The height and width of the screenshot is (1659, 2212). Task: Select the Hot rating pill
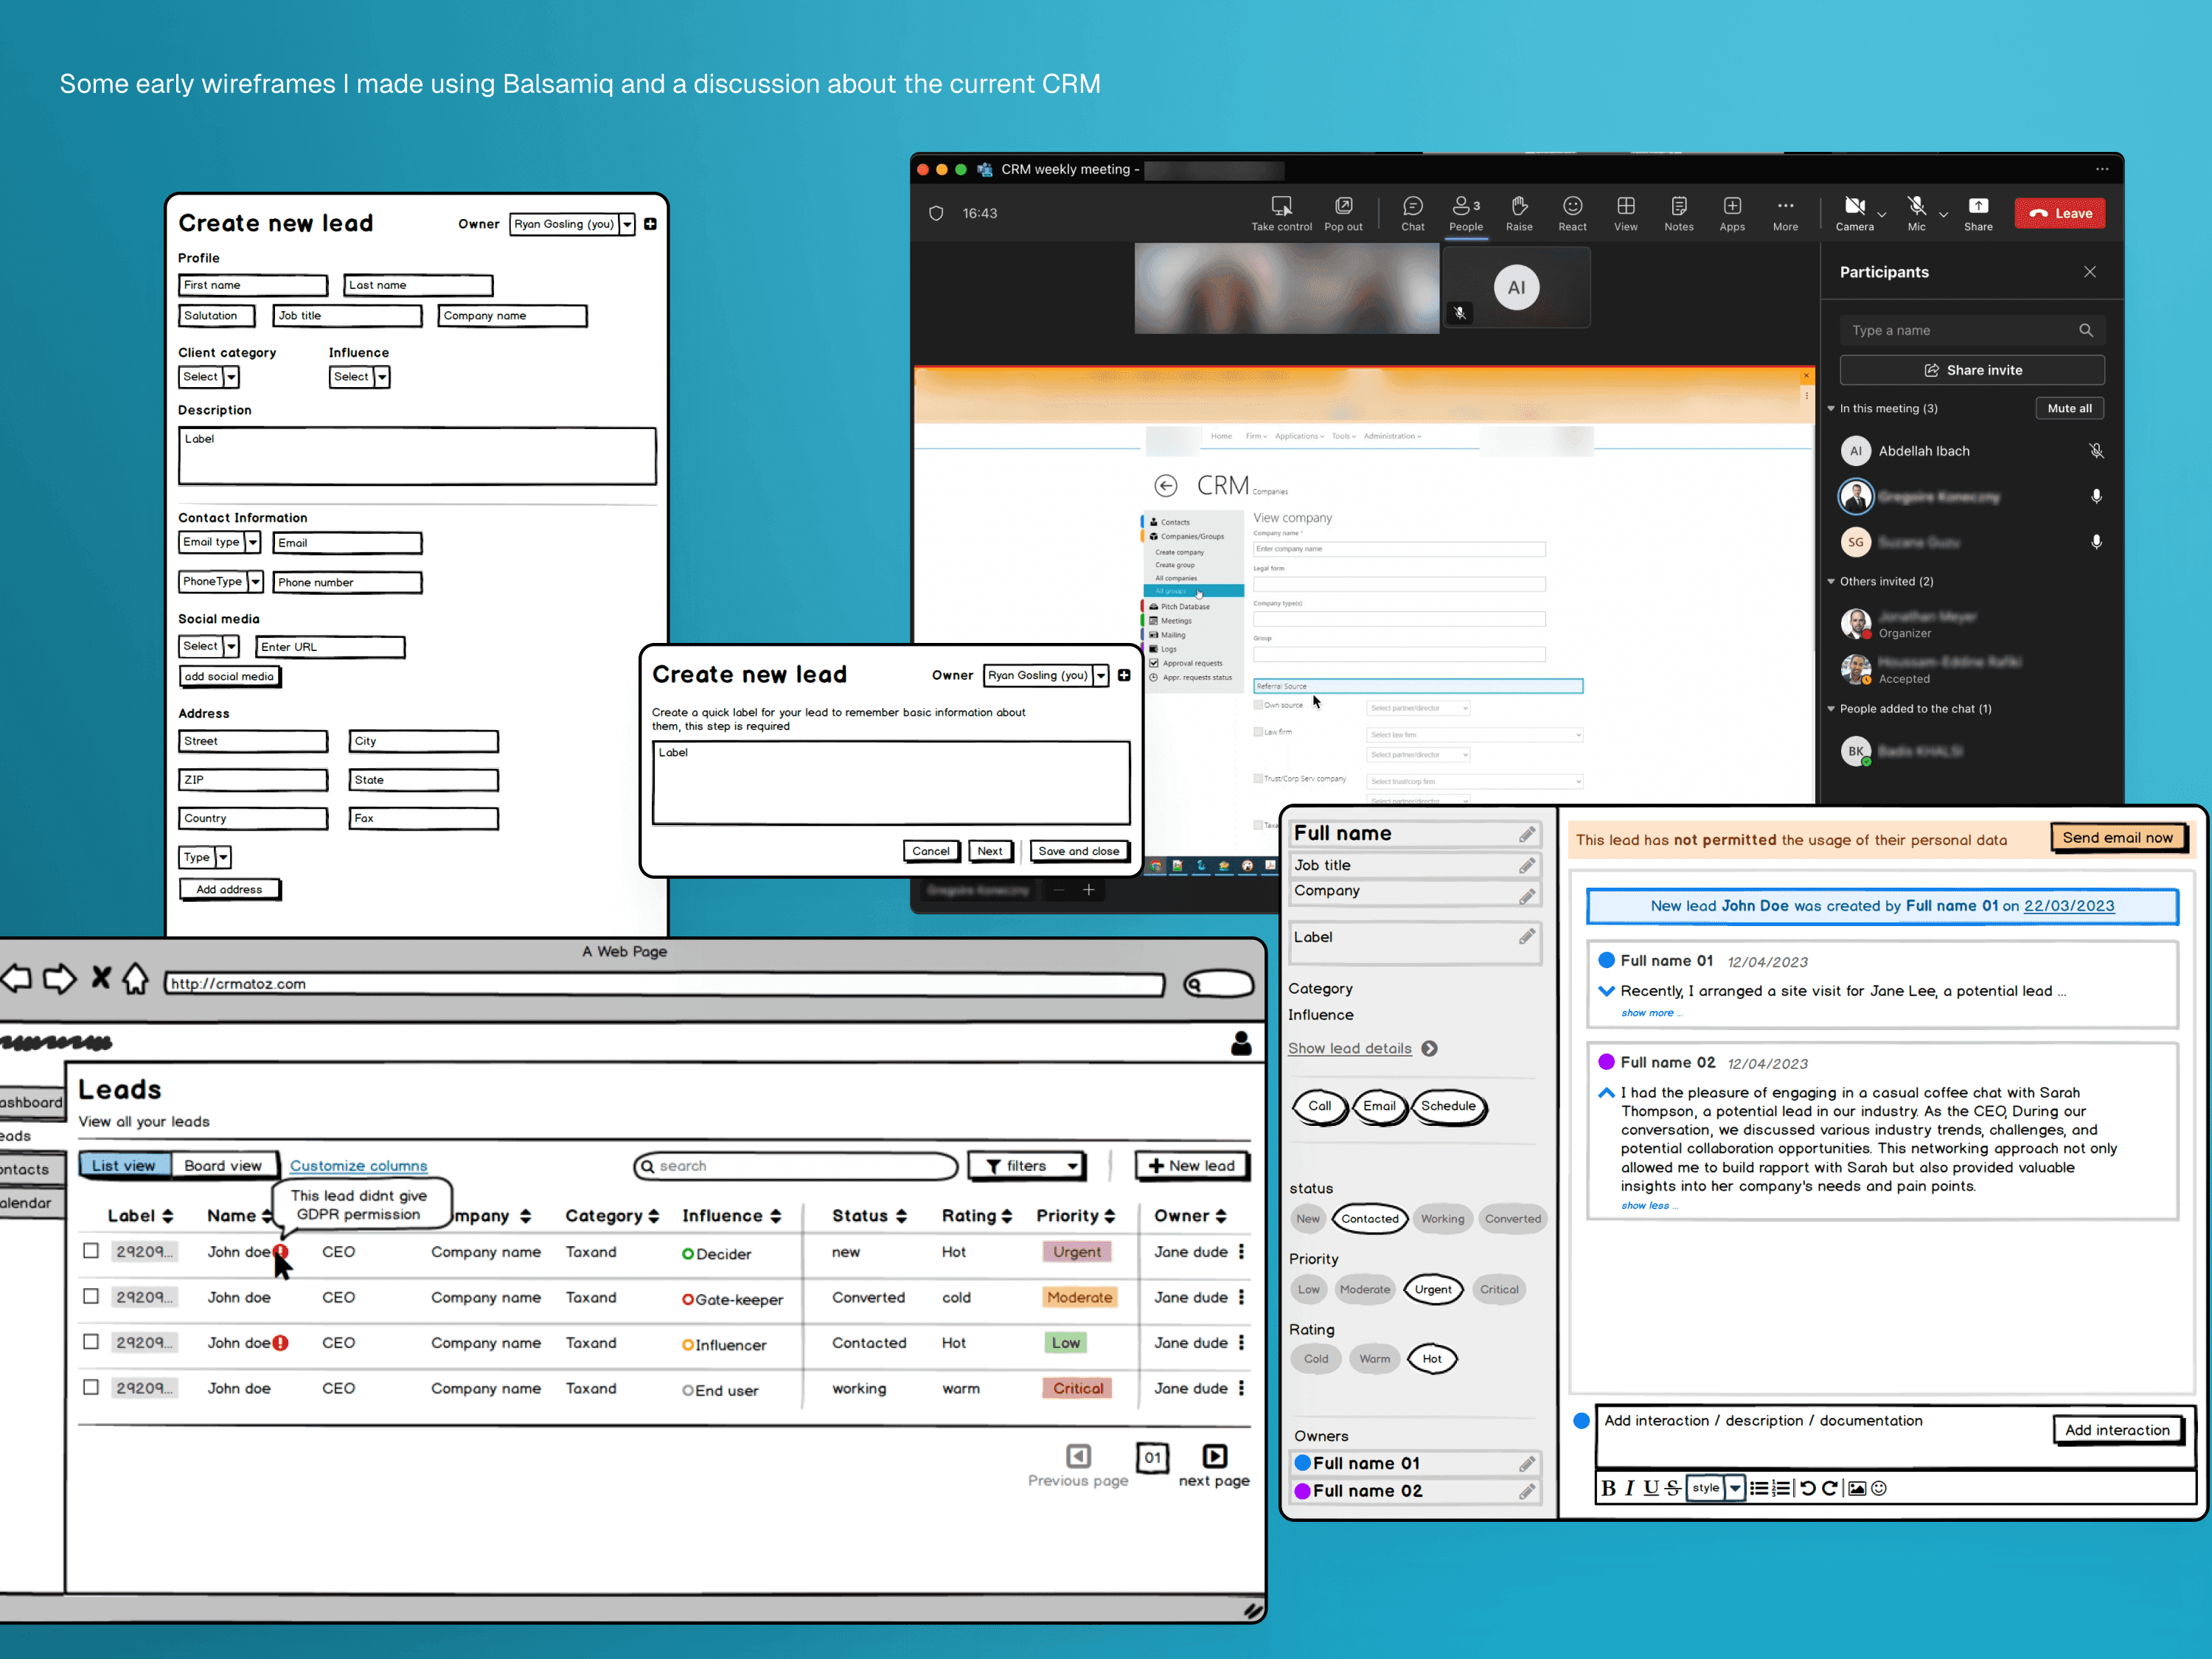(1432, 1359)
